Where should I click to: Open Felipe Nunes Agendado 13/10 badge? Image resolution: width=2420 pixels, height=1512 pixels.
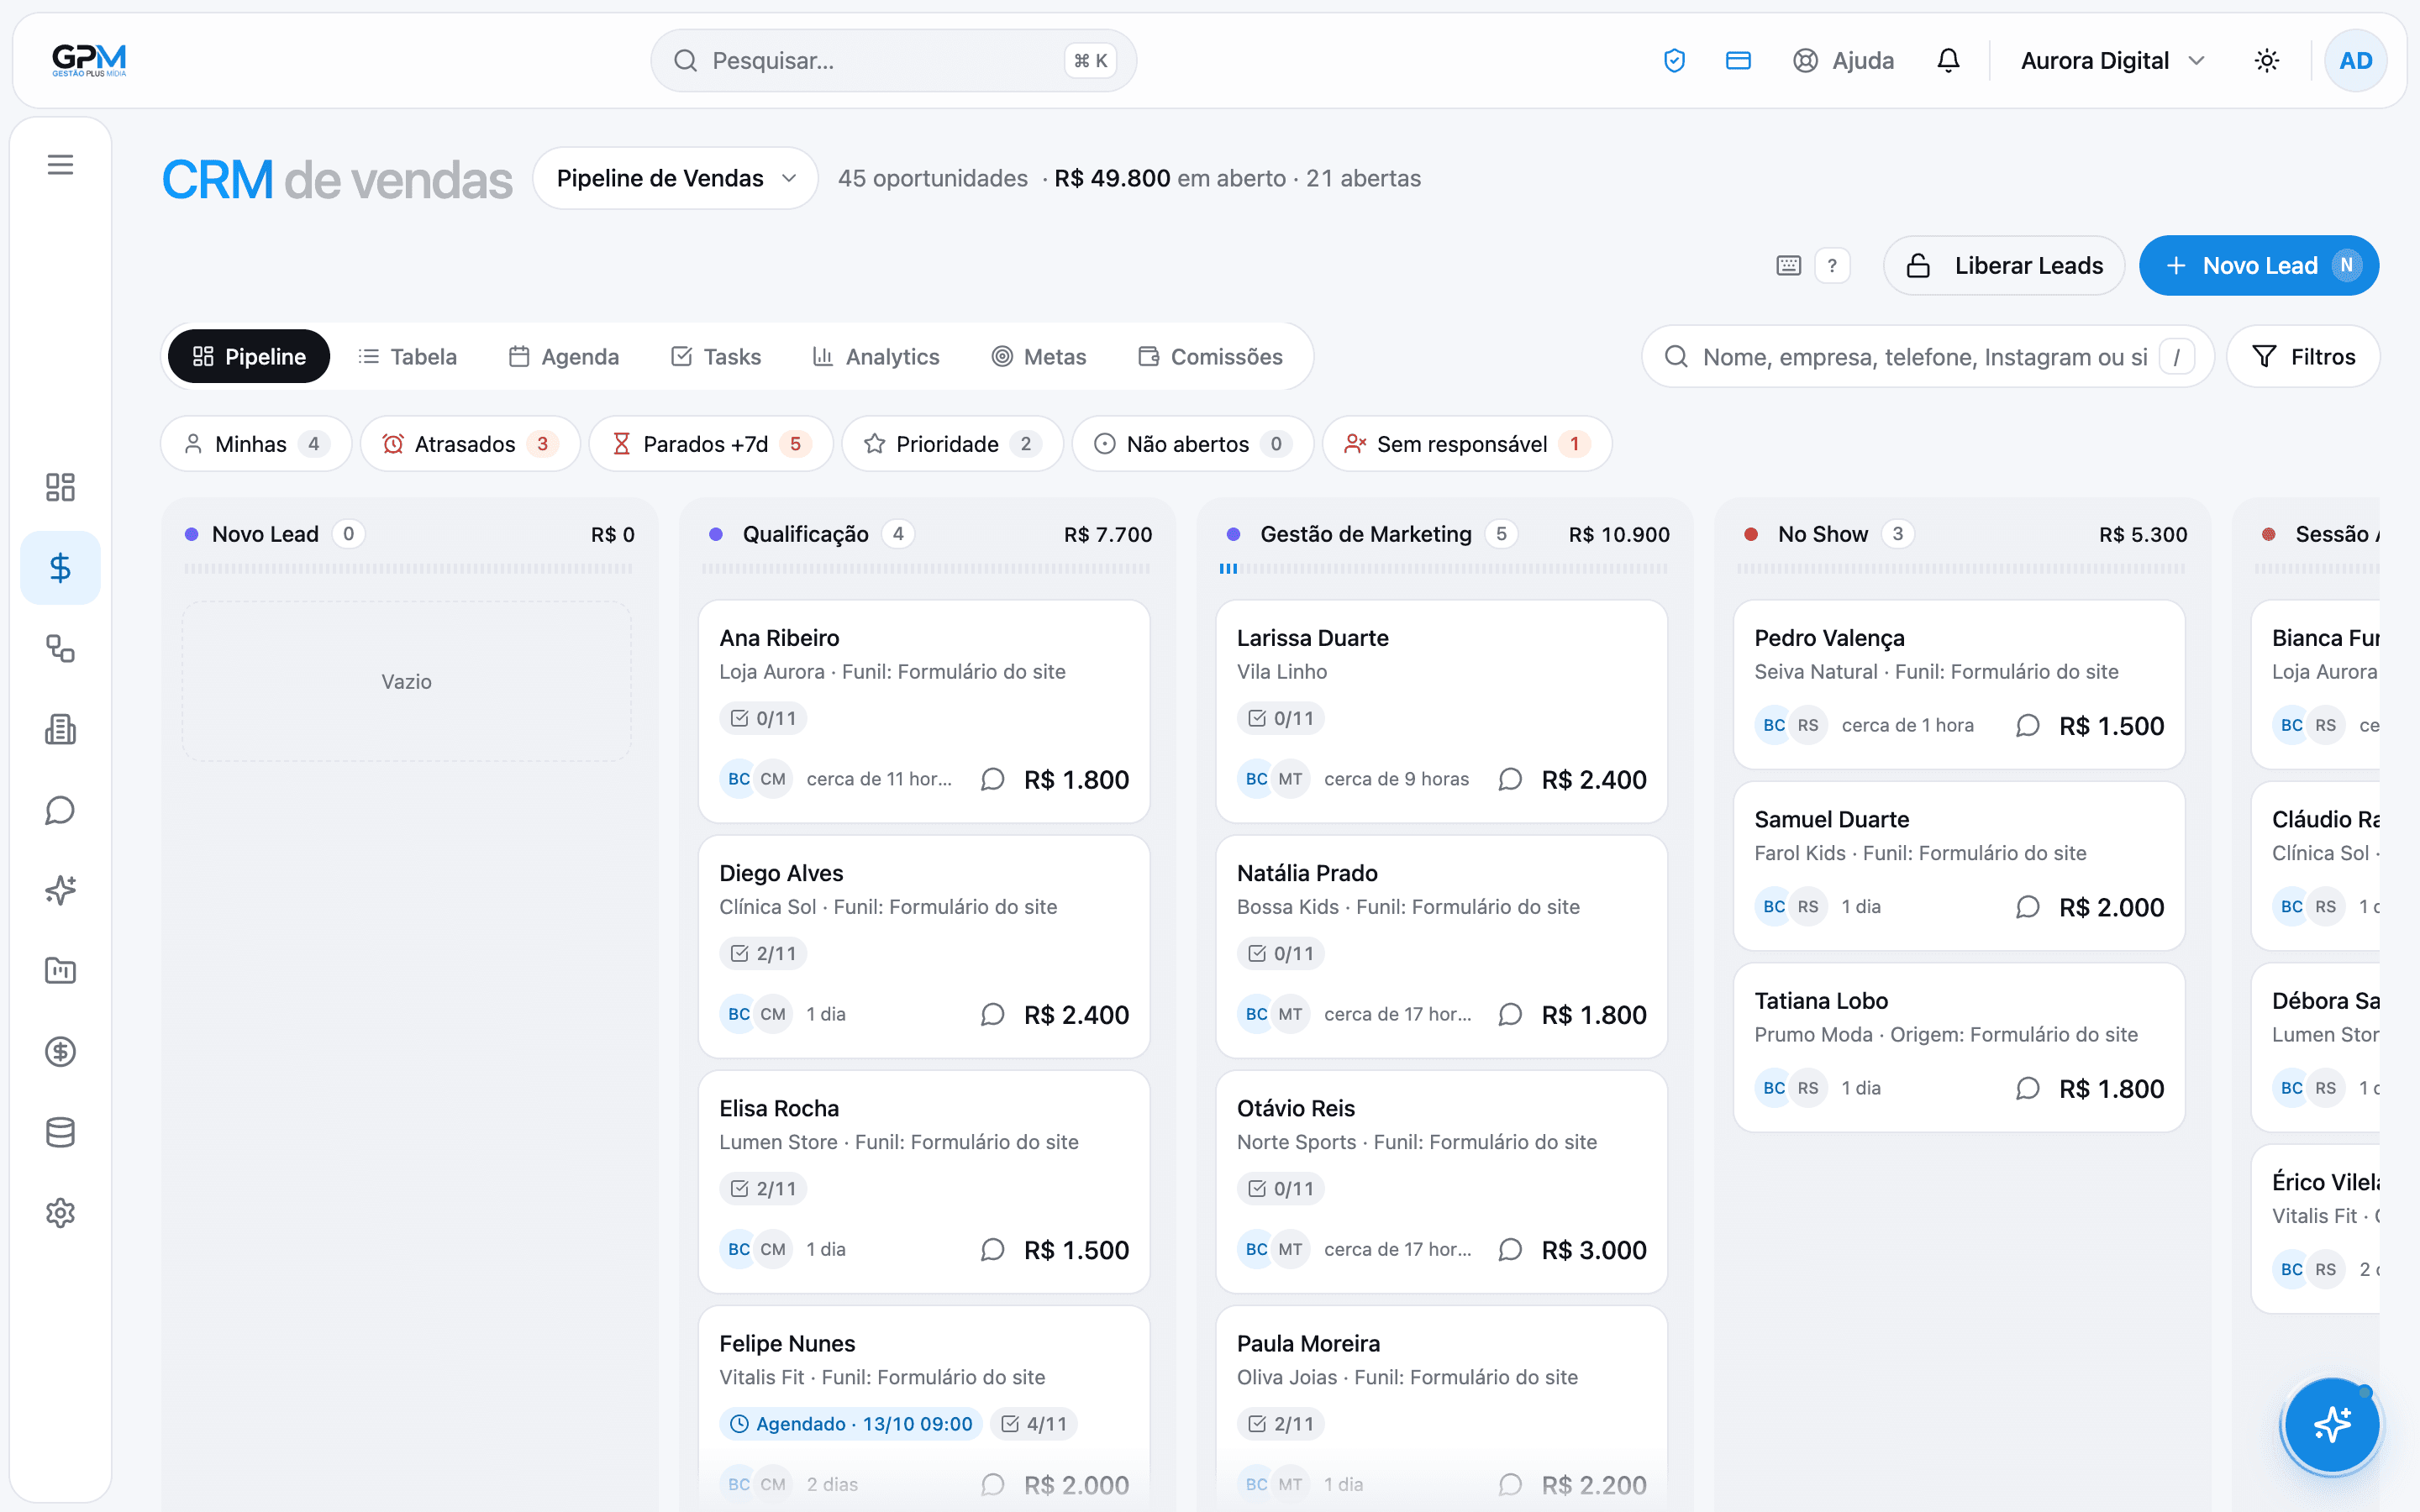(850, 1423)
